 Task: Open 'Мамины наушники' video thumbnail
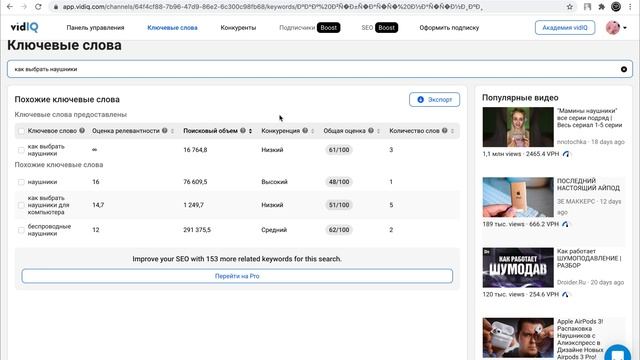coord(518,127)
